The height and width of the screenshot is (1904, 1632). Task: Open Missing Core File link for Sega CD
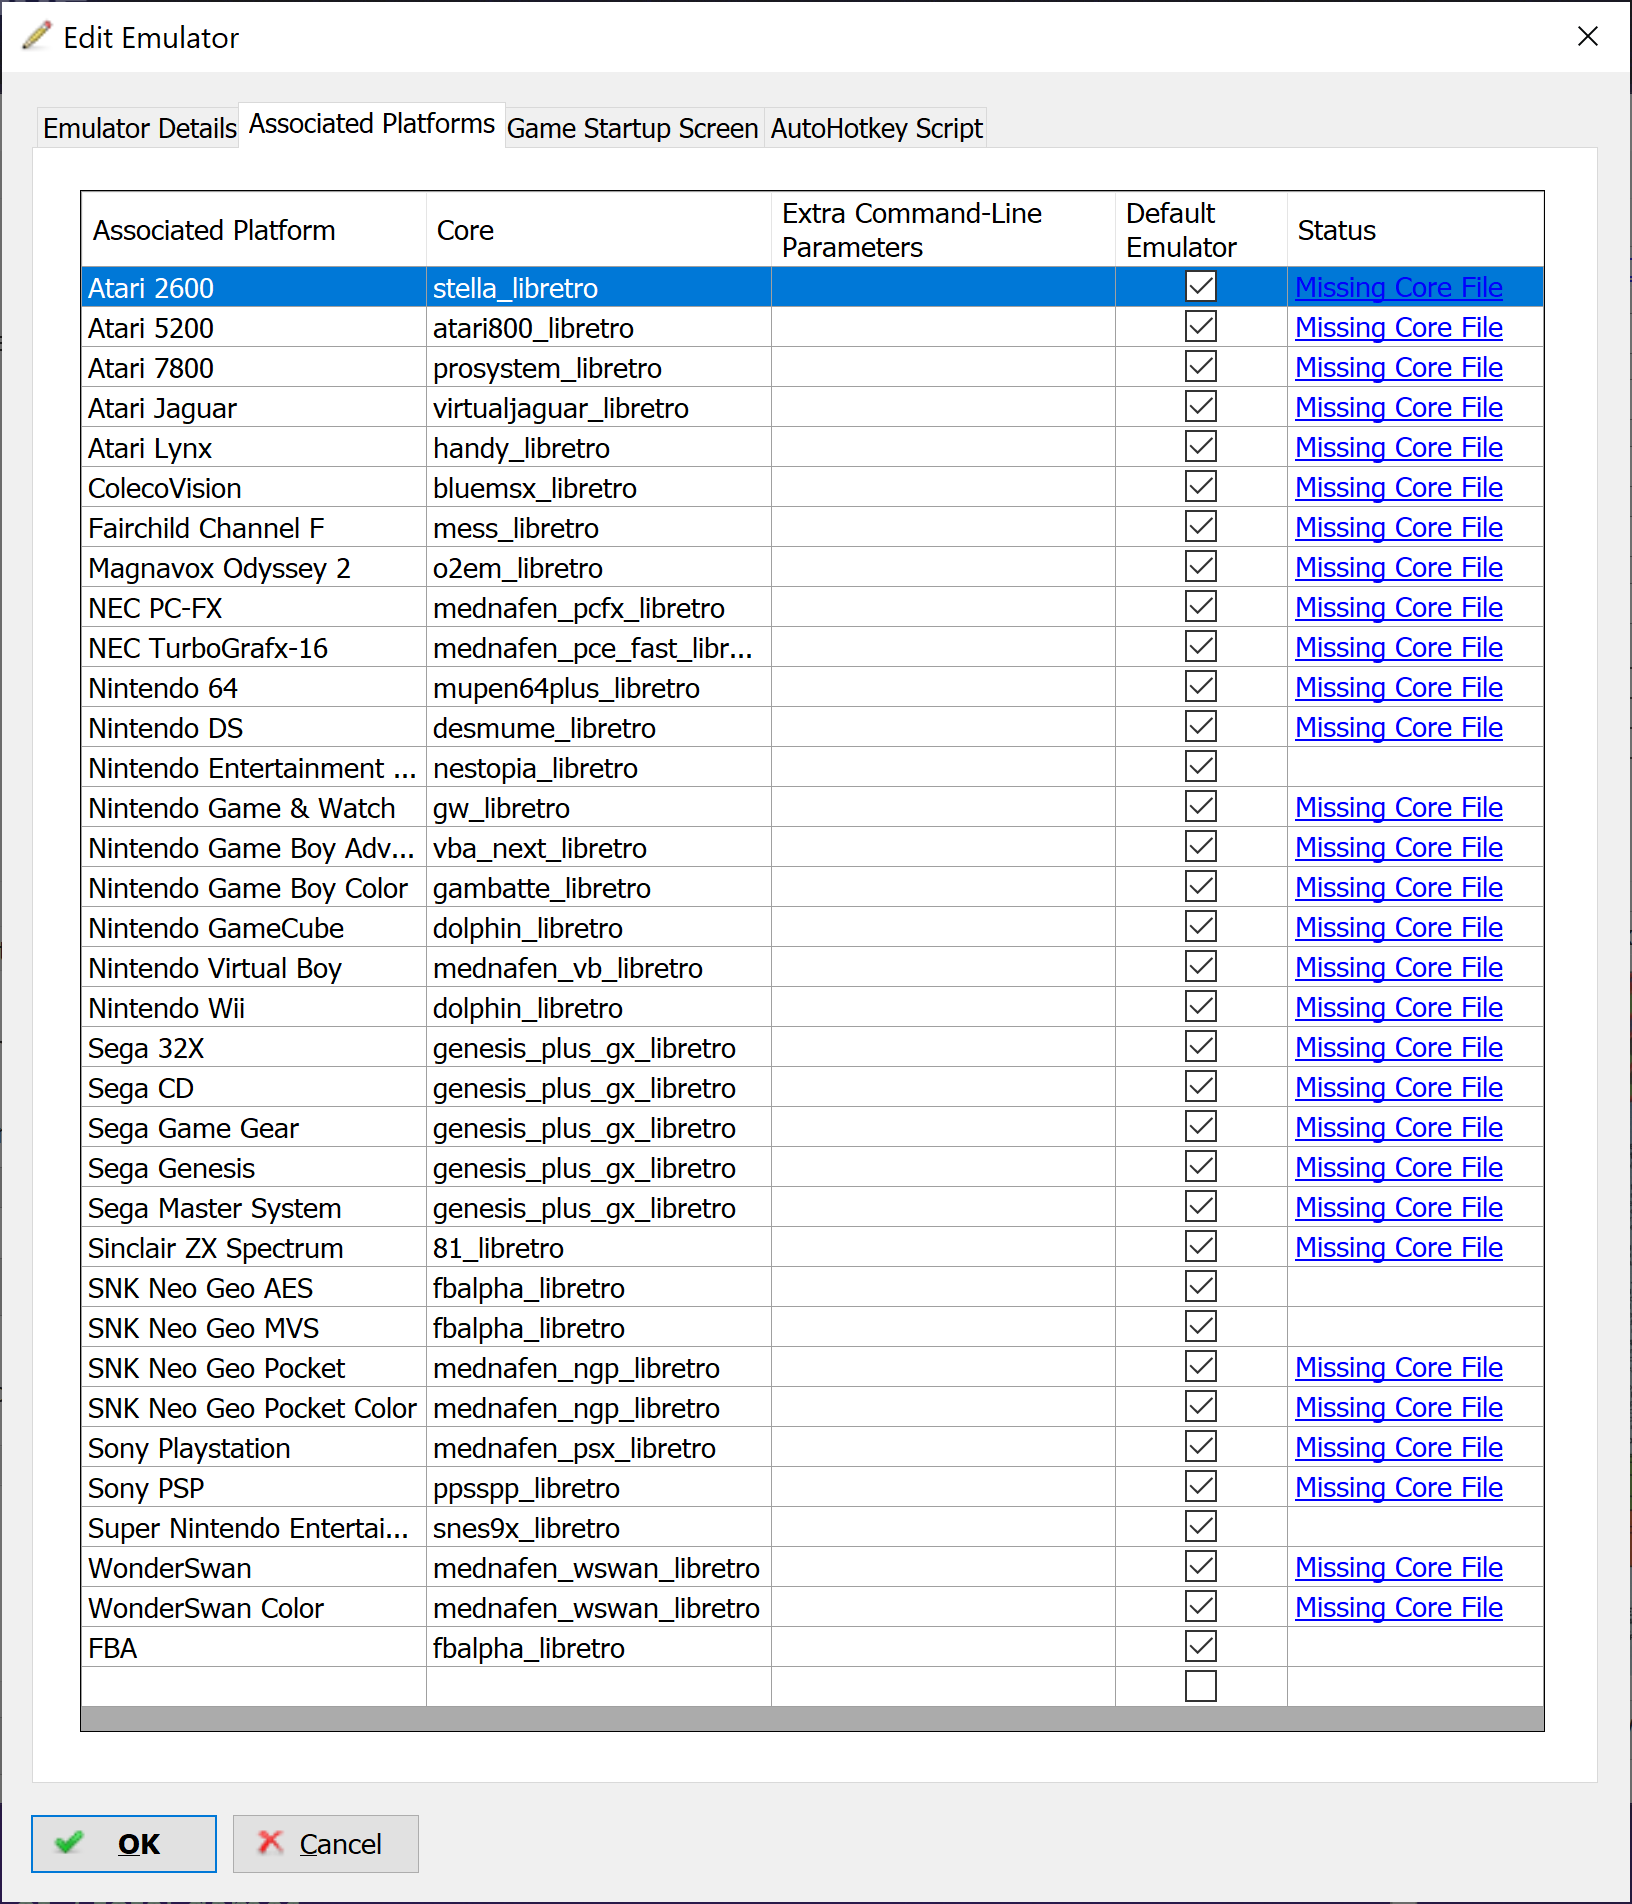pos(1398,1088)
